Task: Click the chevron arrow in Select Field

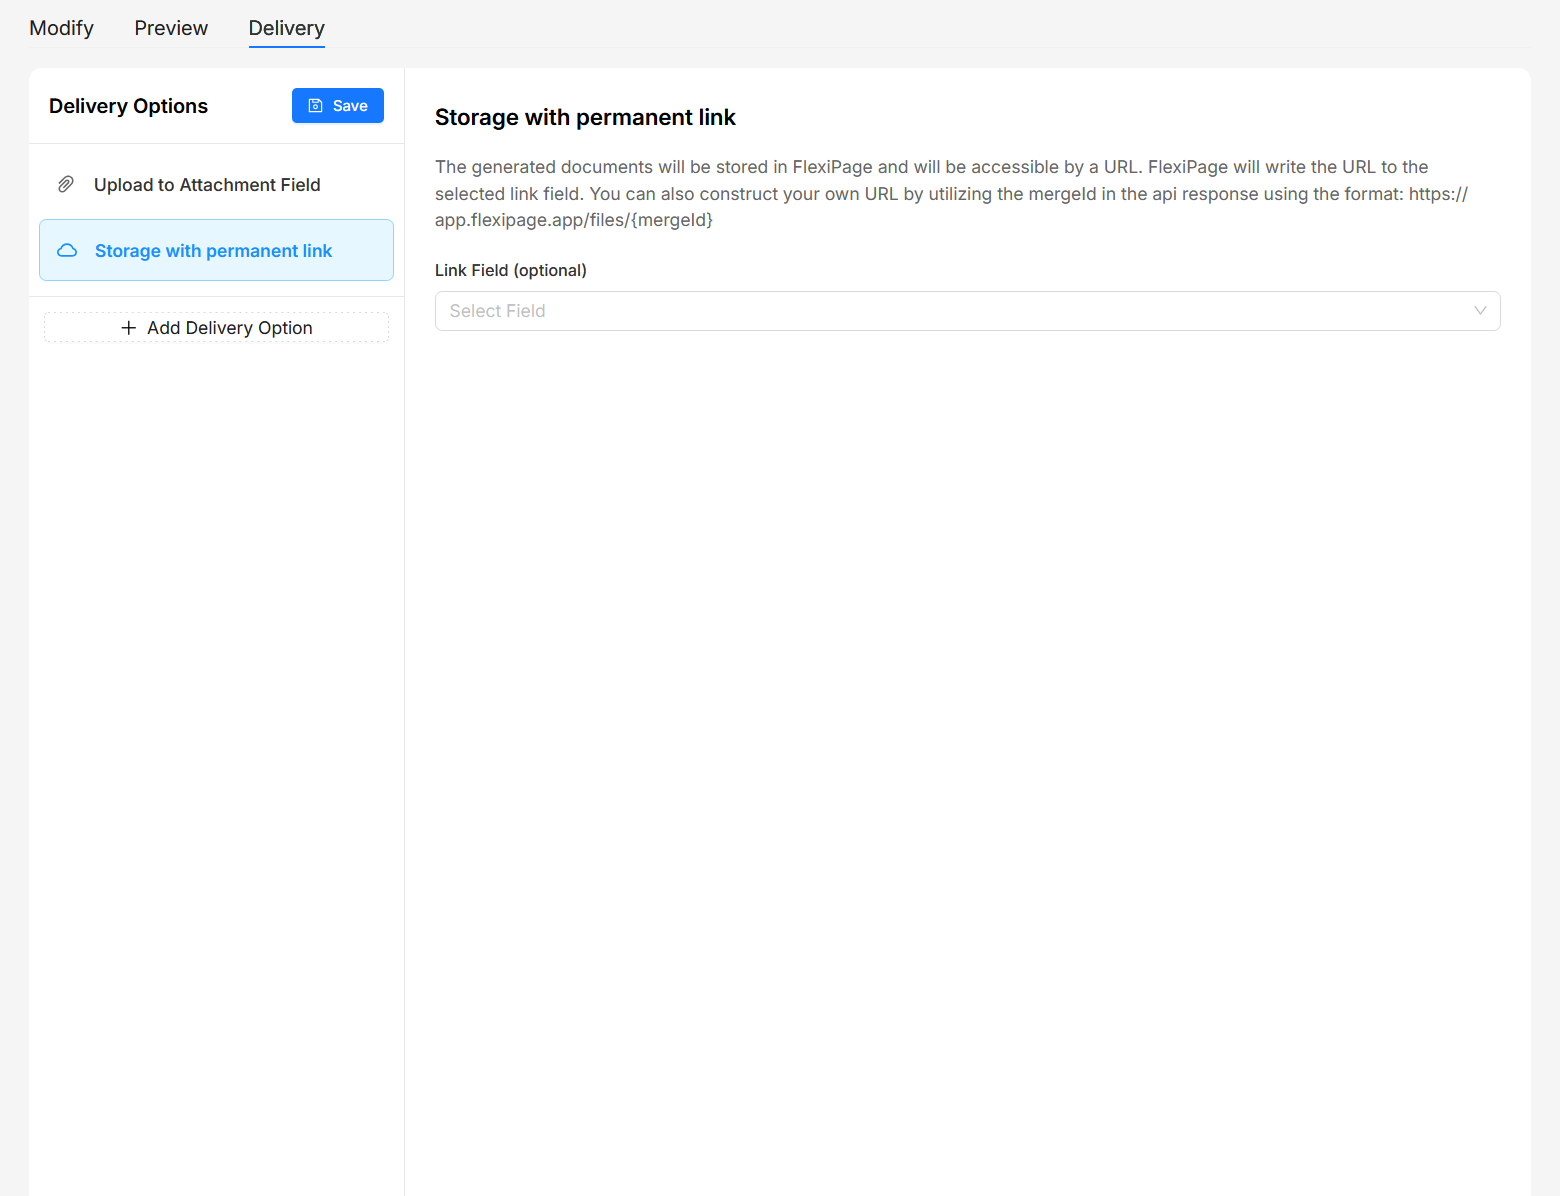Action: click(1480, 311)
